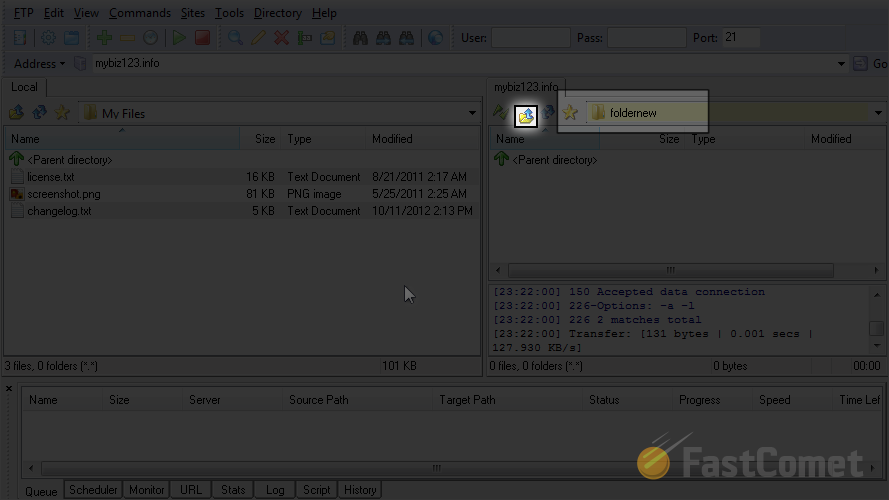The height and width of the screenshot is (500, 889).
Task: Expand the address bar history dropdown
Action: point(841,64)
